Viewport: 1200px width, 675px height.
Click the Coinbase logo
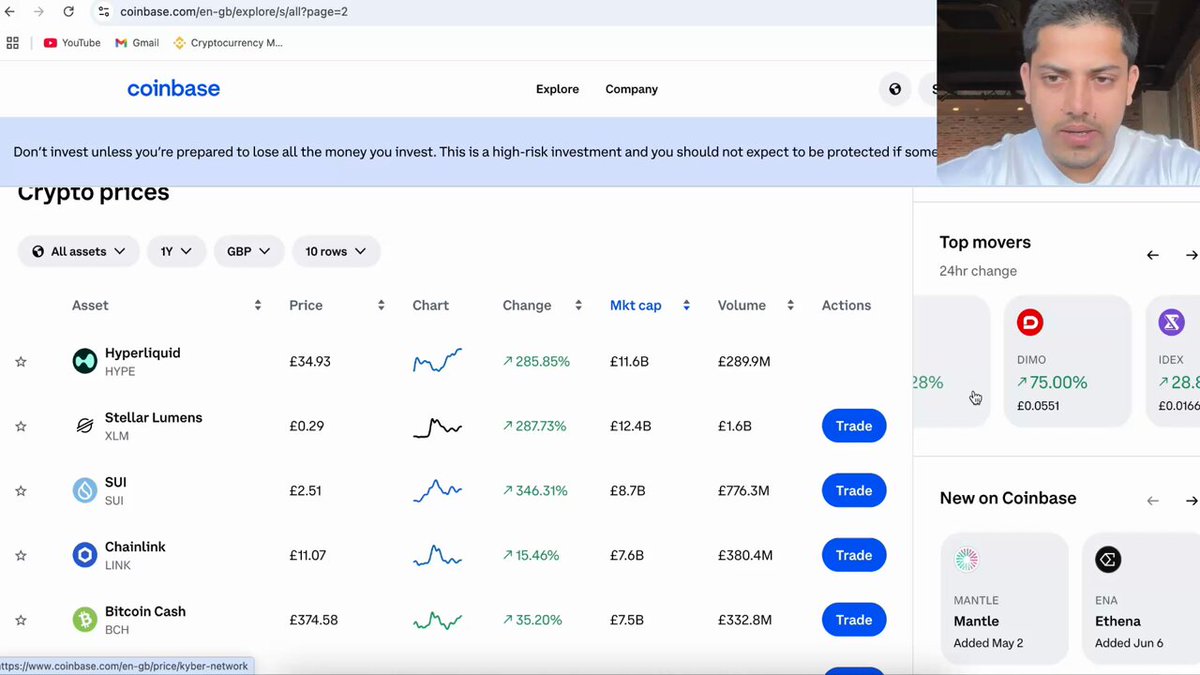pos(173,89)
